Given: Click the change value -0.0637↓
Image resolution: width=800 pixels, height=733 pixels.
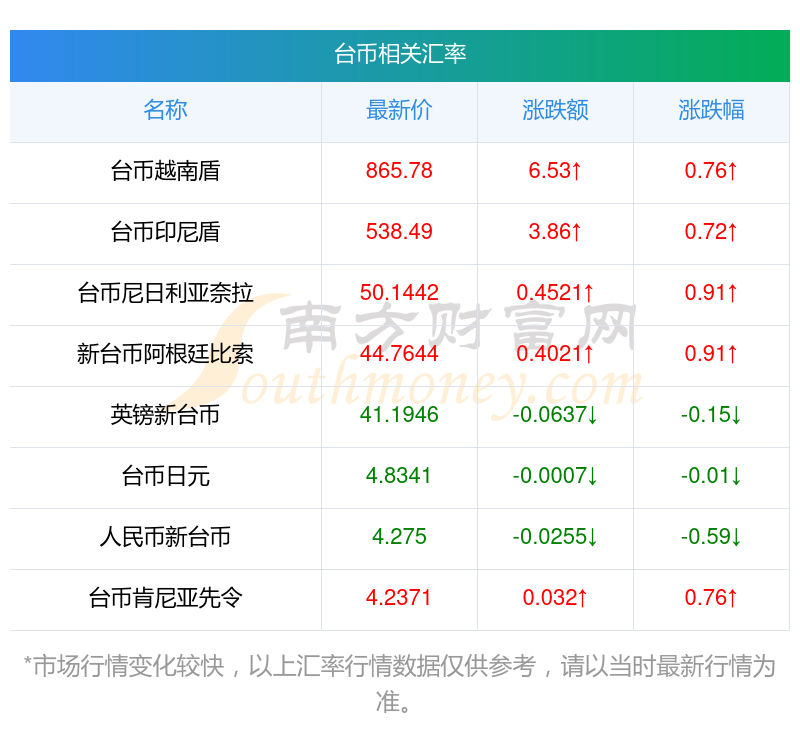Looking at the screenshot, I should click(x=555, y=415).
